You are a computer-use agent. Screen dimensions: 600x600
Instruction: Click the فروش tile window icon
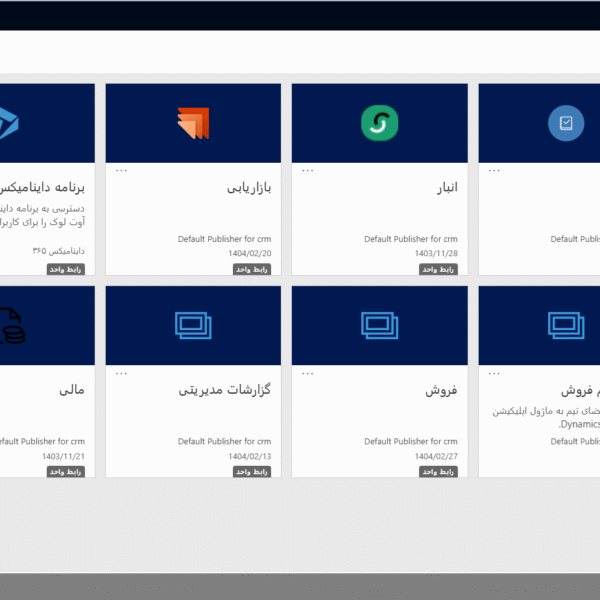[379, 324]
